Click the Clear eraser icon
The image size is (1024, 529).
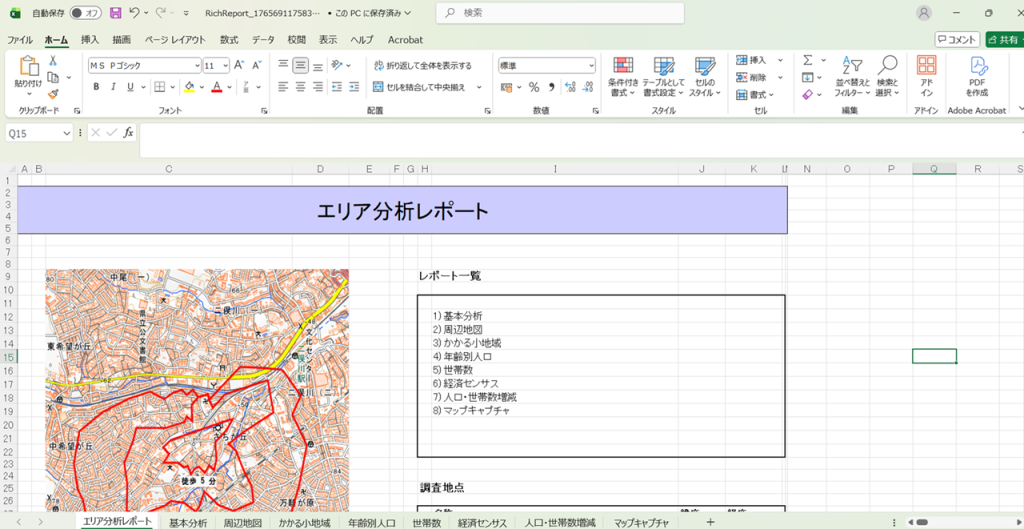click(x=808, y=95)
